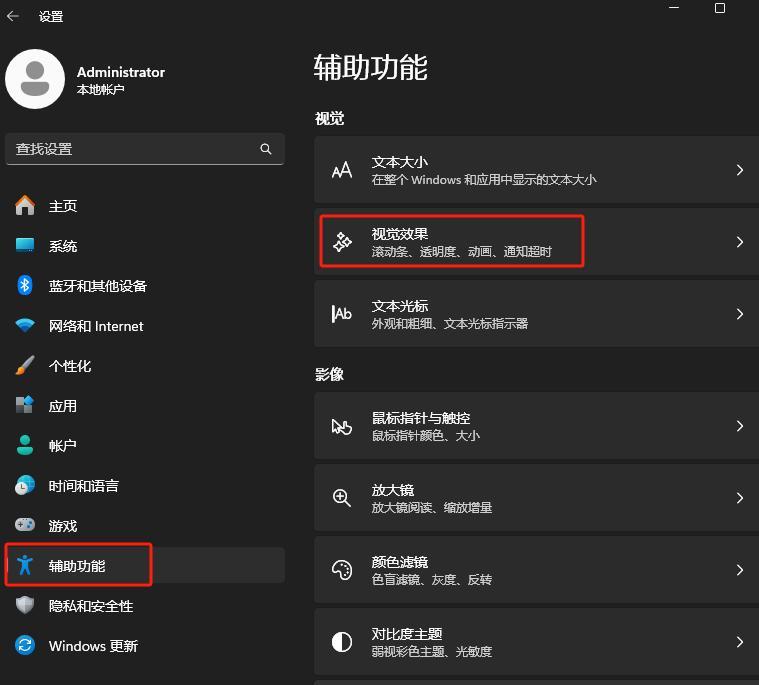Image resolution: width=759 pixels, height=685 pixels.
Task: Click the Windows Update sync icon
Action: pos(26,646)
